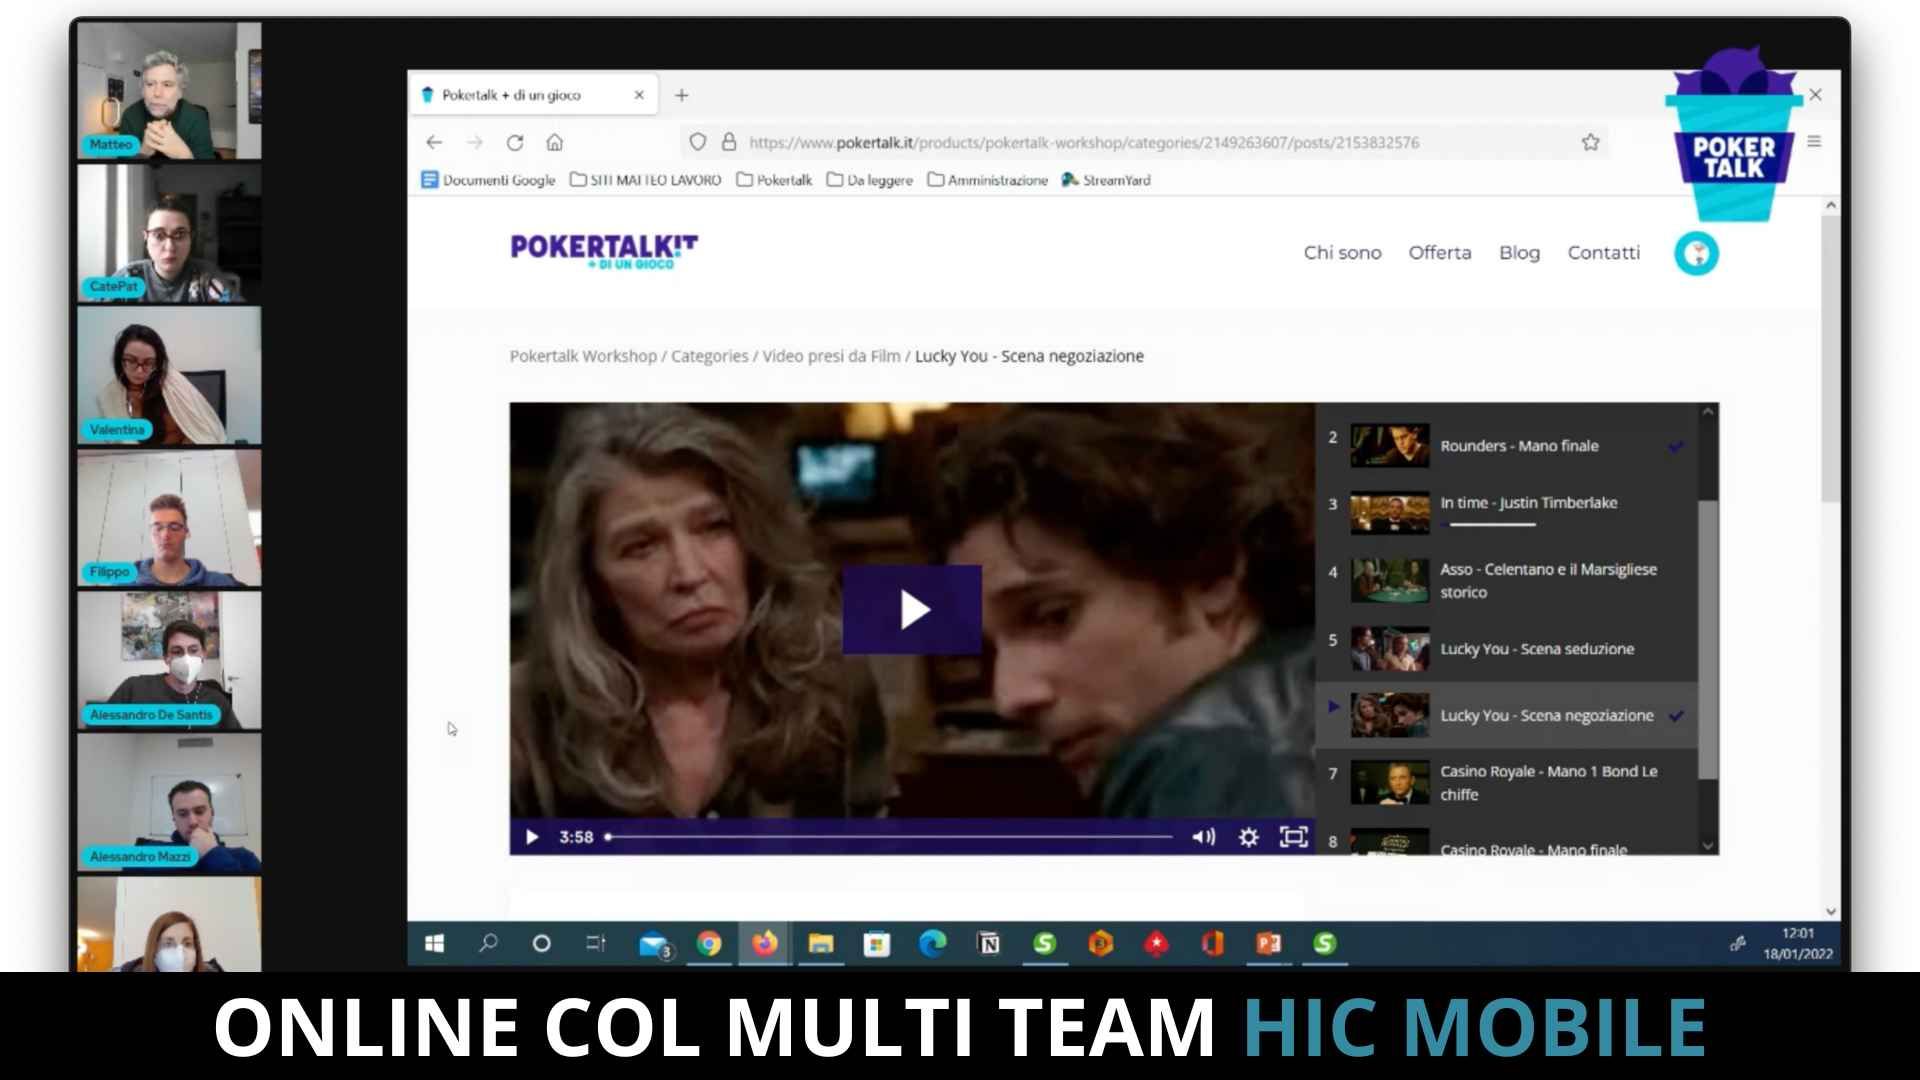Reload the page in browser
1920x1080 pixels.
pos(515,142)
